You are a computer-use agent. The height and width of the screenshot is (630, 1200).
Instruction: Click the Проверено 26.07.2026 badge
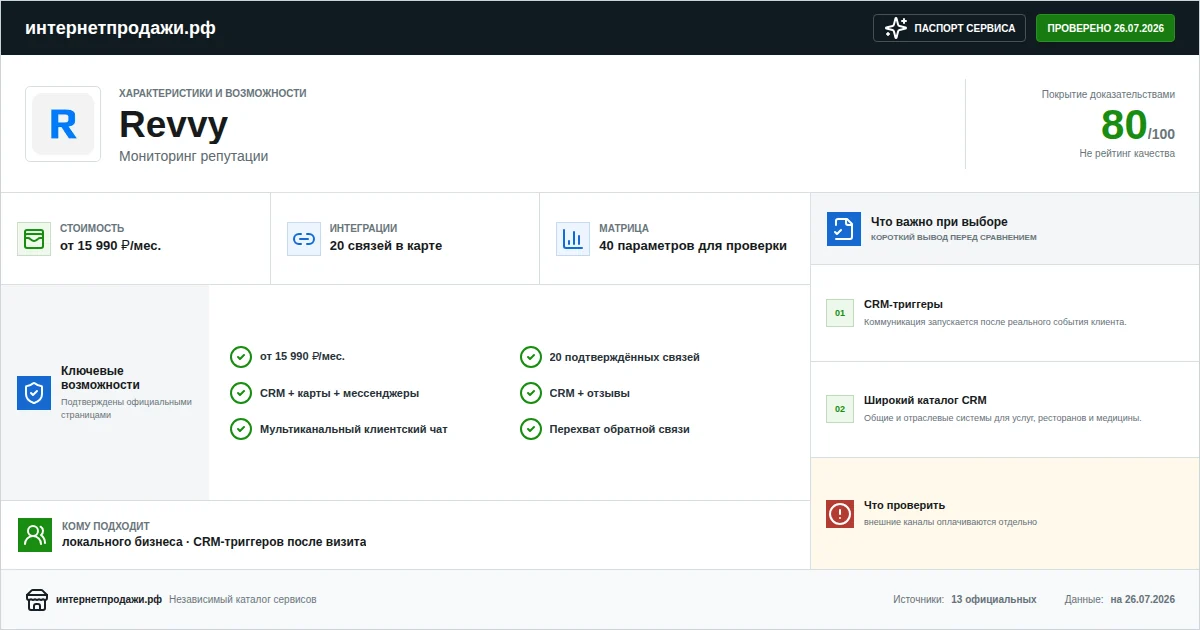click(x=1105, y=28)
